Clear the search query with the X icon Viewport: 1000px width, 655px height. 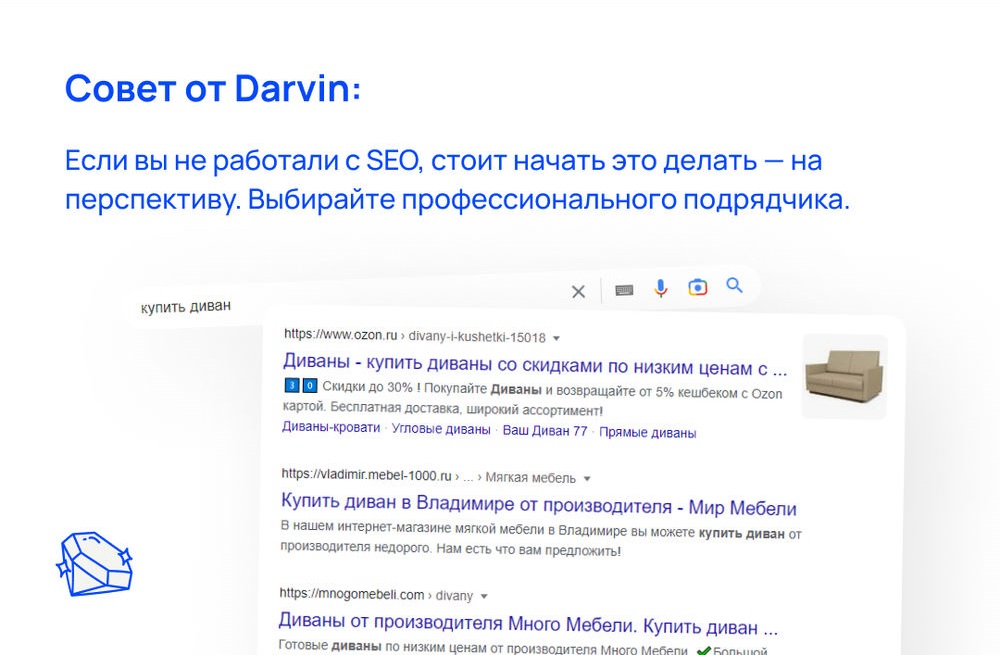(x=578, y=291)
